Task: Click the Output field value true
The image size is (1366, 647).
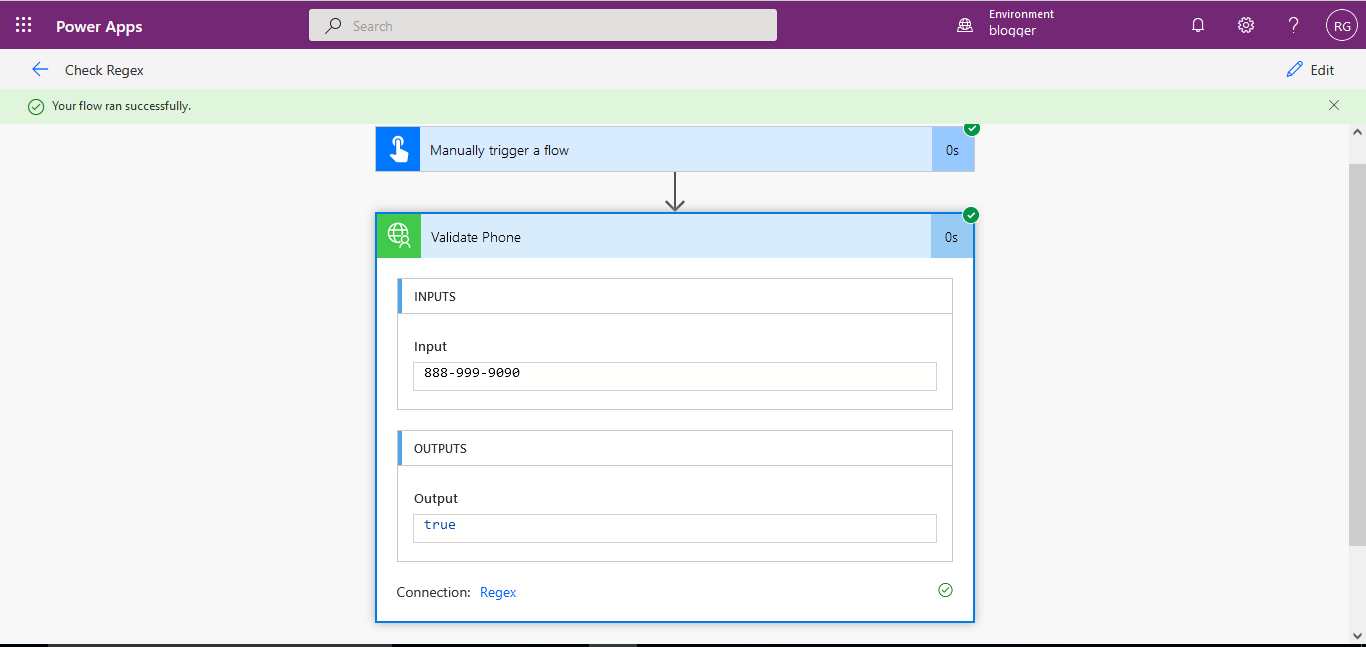Action: [x=675, y=528]
